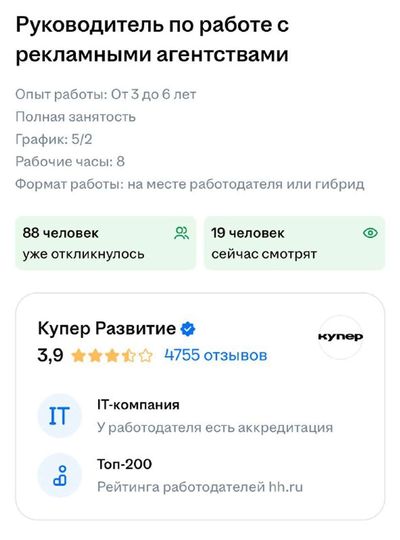
Task: Click the 88 человек уже откликнулось card
Action: 105,243
